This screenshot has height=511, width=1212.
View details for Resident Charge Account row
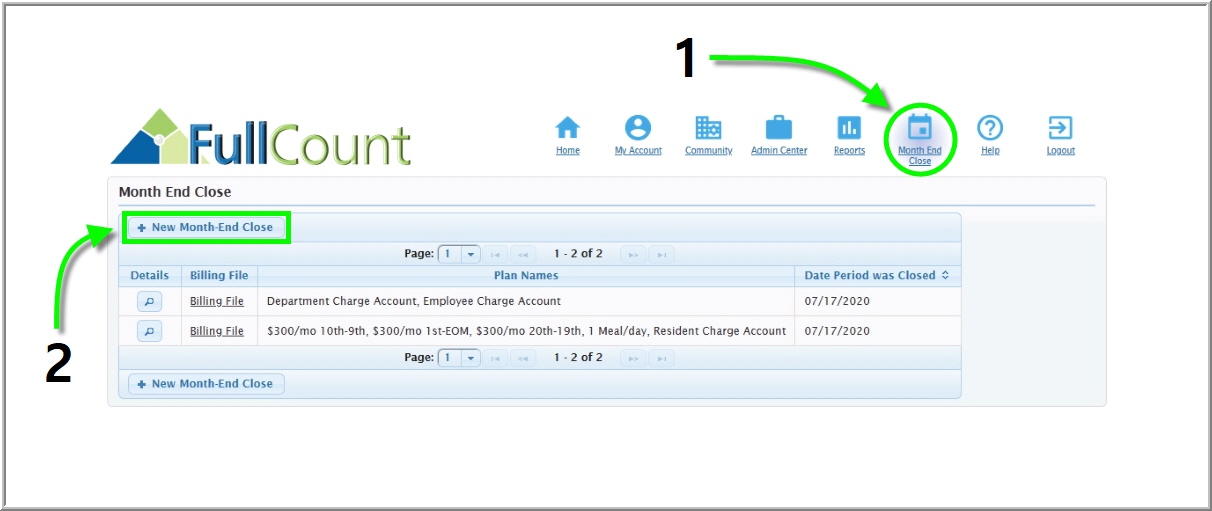[149, 331]
